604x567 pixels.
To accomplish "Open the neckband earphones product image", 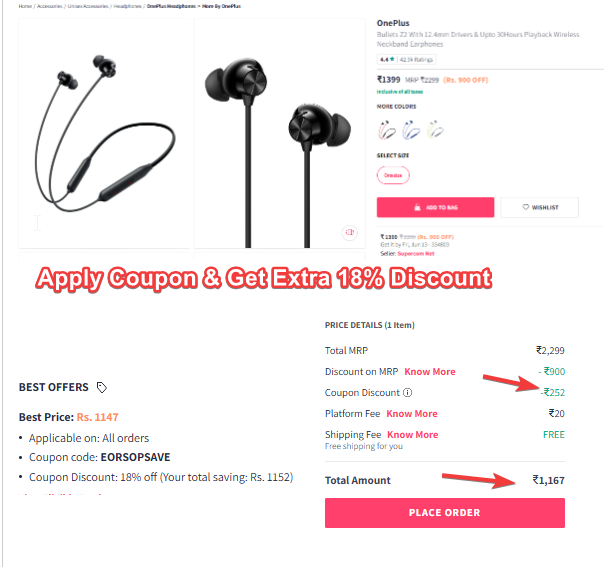I will click(104, 133).
